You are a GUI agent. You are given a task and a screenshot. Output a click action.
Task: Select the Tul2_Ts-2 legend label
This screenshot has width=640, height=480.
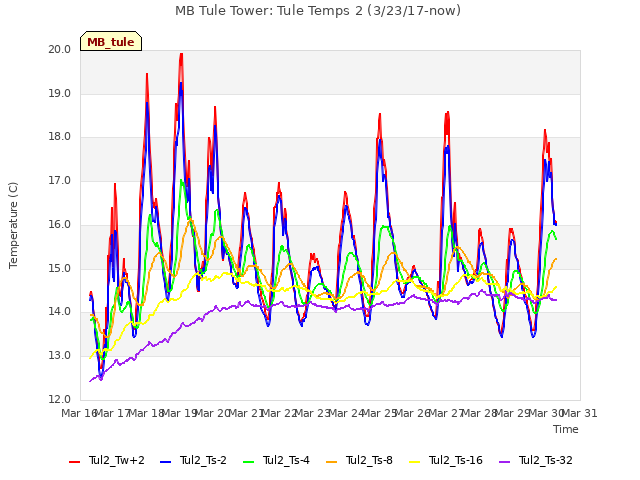203,460
